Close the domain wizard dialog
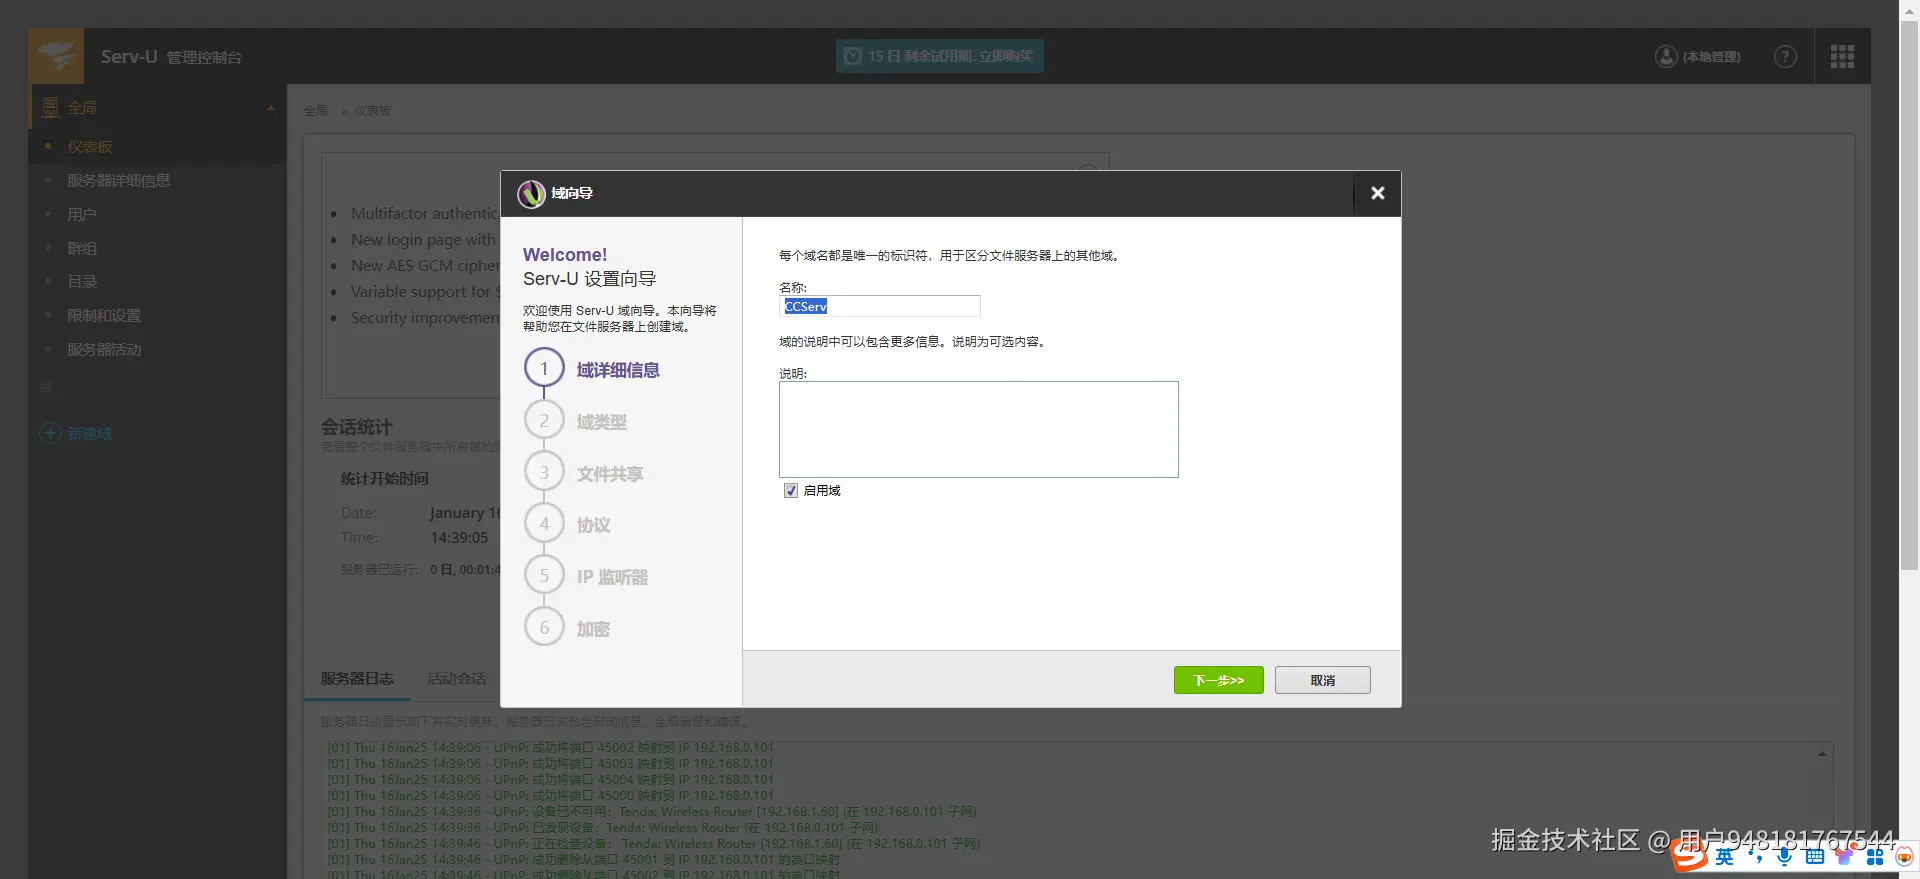 point(1377,194)
